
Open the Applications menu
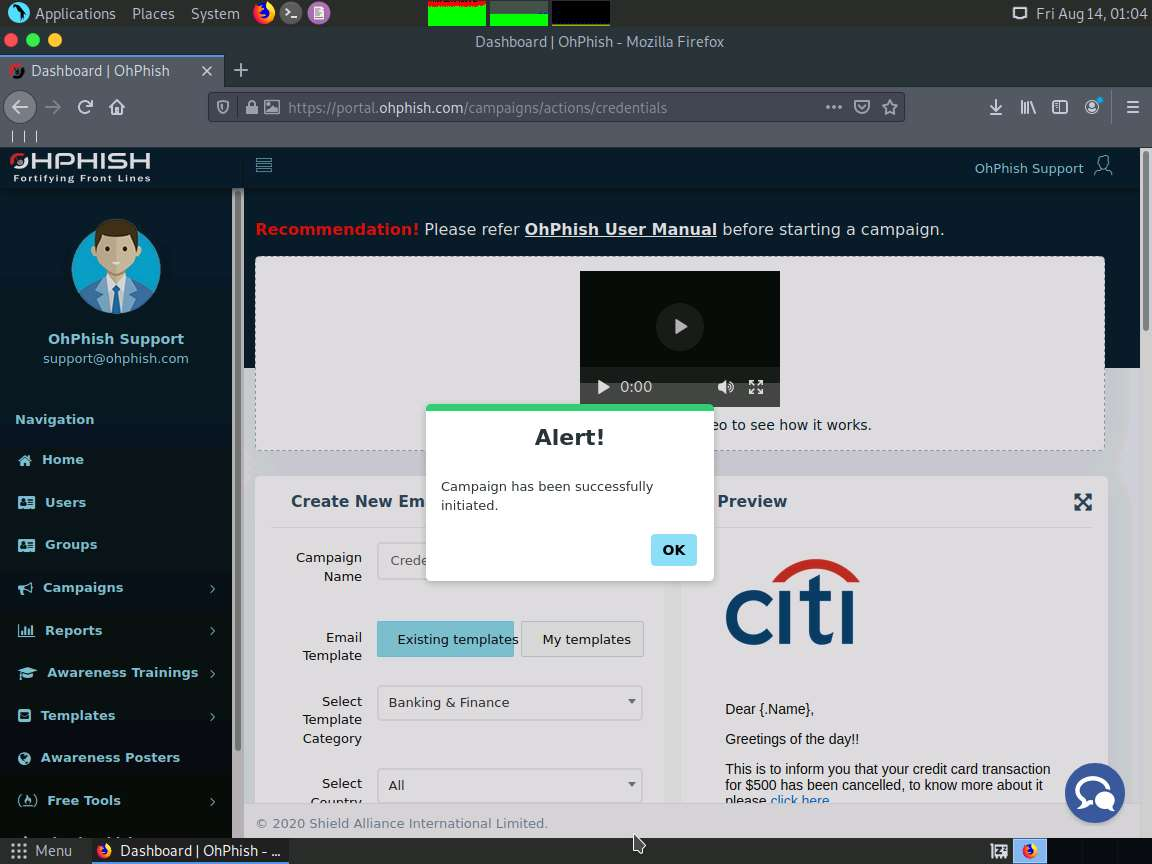coord(75,13)
